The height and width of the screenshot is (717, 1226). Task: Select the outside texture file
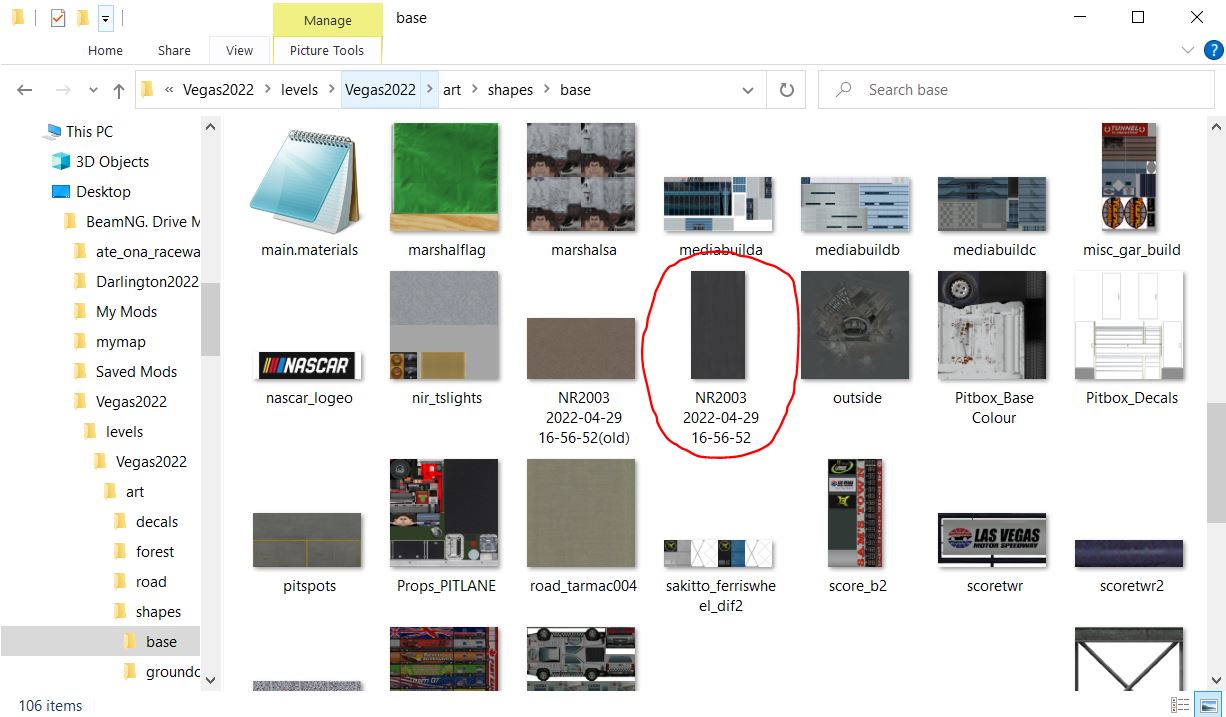pos(856,340)
